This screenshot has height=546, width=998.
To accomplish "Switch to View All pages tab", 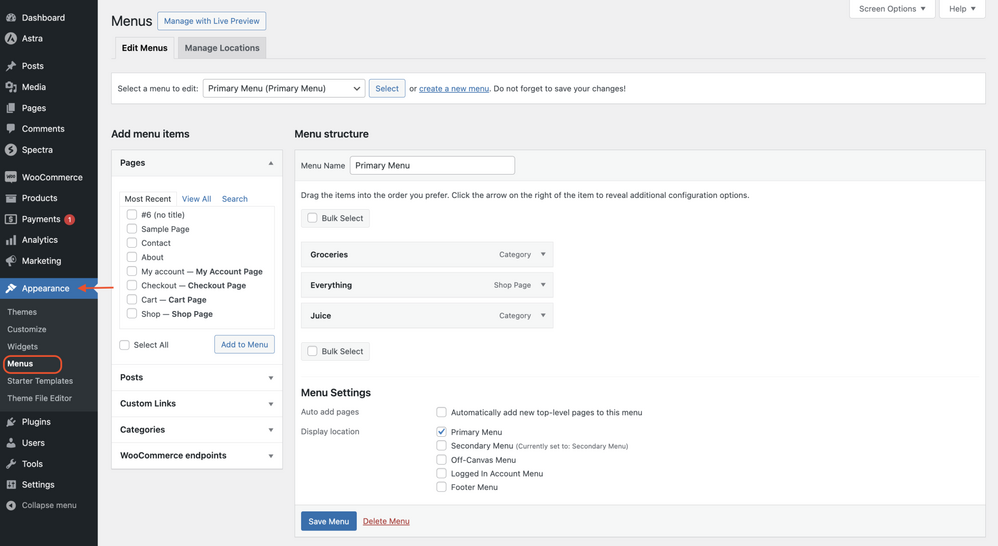I will [x=196, y=199].
